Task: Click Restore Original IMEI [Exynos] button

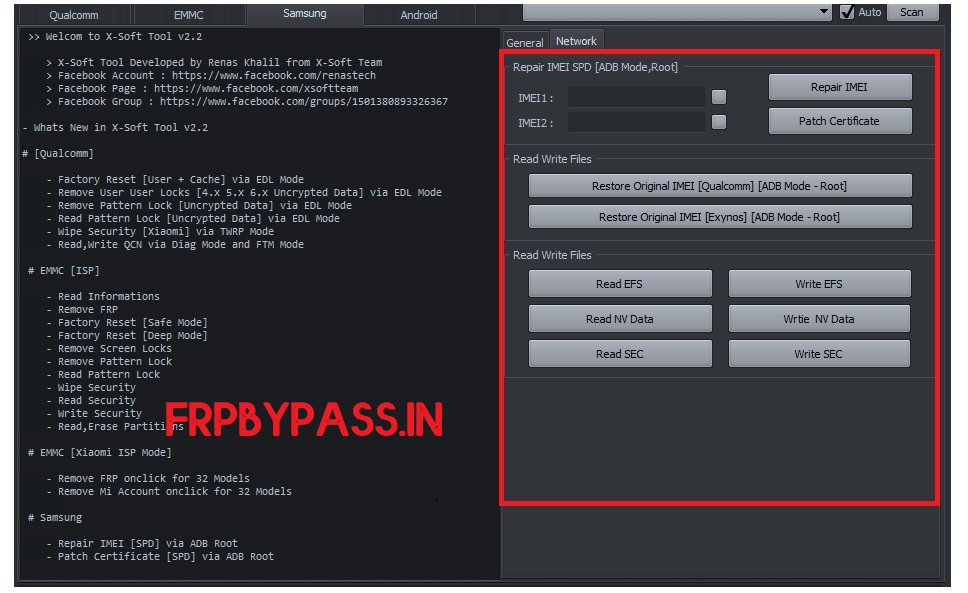Action: point(720,217)
